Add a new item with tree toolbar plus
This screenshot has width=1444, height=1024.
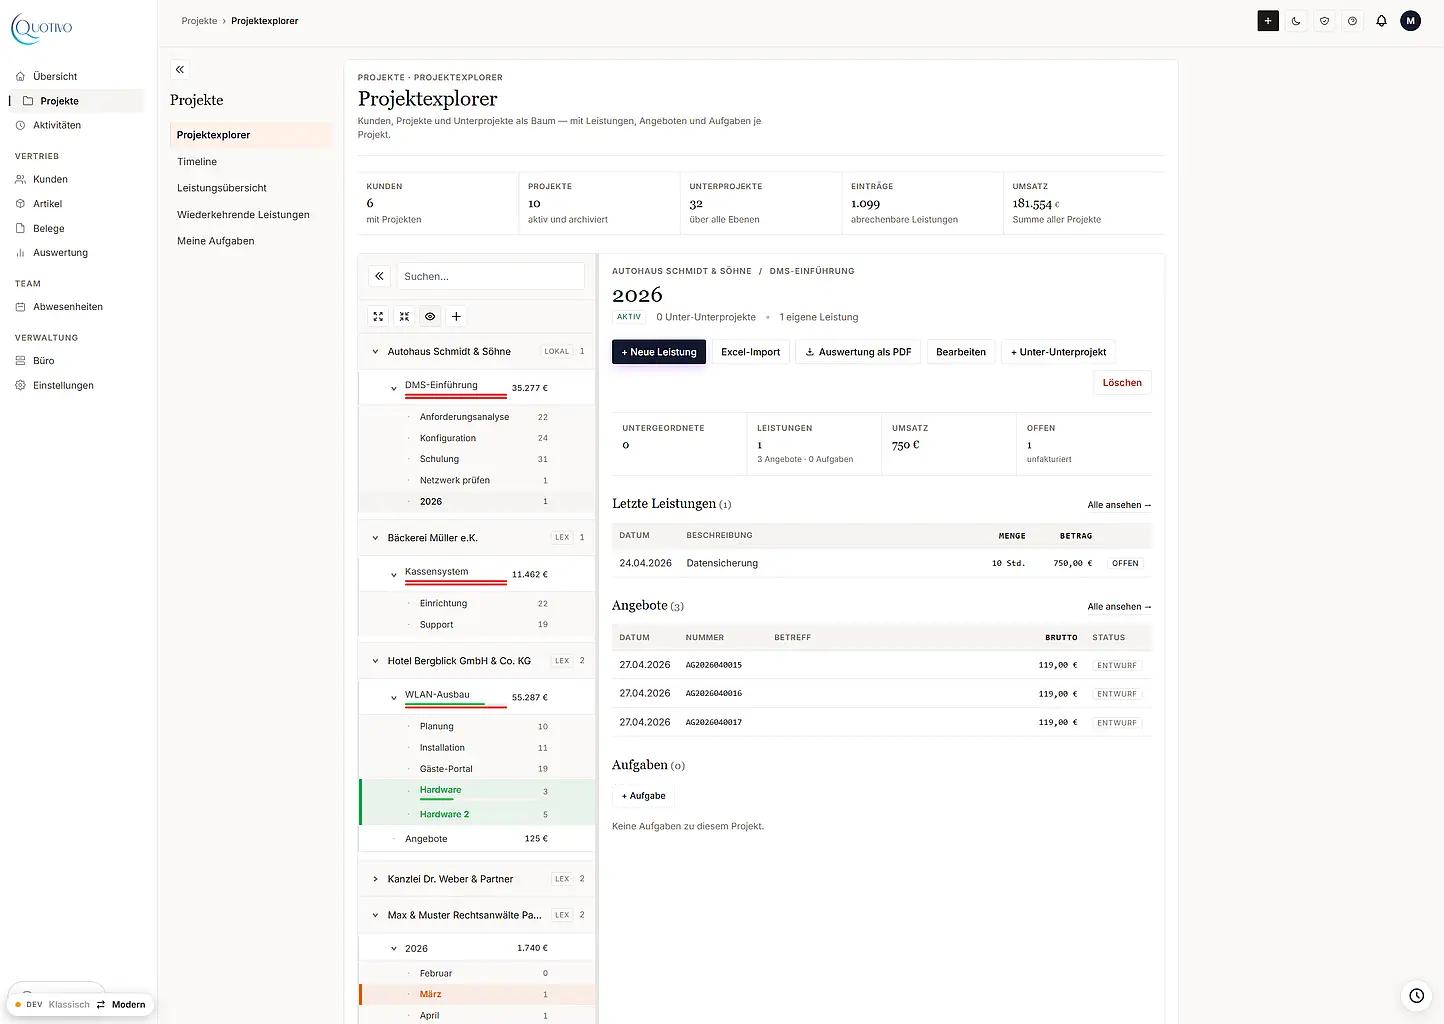[x=456, y=316]
